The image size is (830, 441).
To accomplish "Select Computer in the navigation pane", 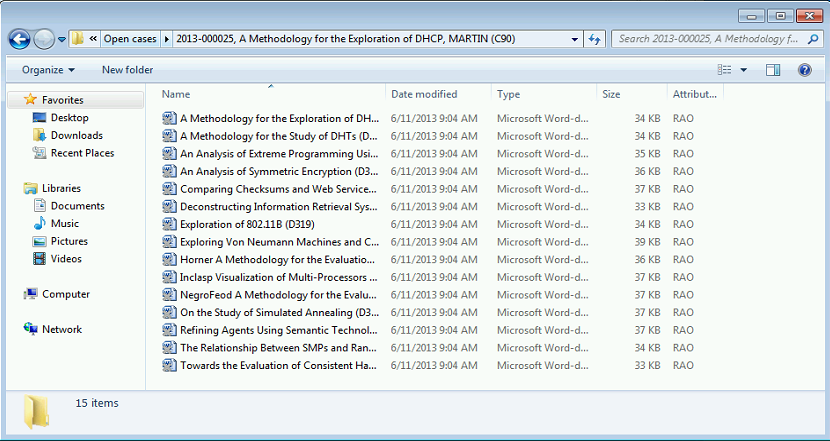I will click(65, 294).
